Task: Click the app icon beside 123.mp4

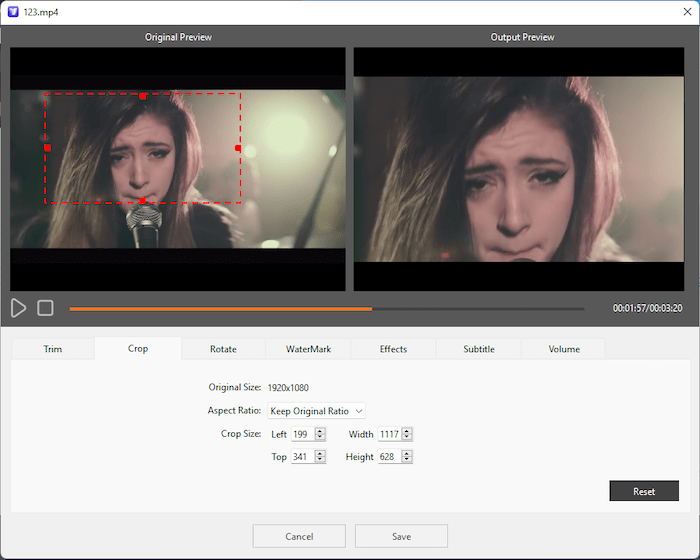Action: 13,12
